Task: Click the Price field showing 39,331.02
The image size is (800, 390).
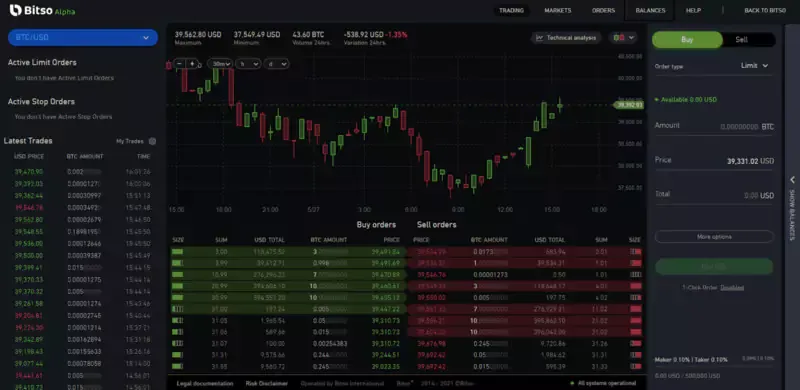Action: pyautogui.click(x=714, y=161)
